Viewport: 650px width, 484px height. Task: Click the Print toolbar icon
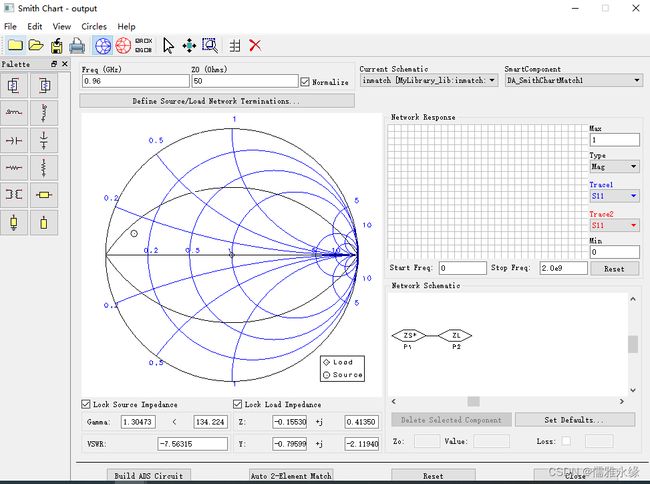(x=77, y=46)
